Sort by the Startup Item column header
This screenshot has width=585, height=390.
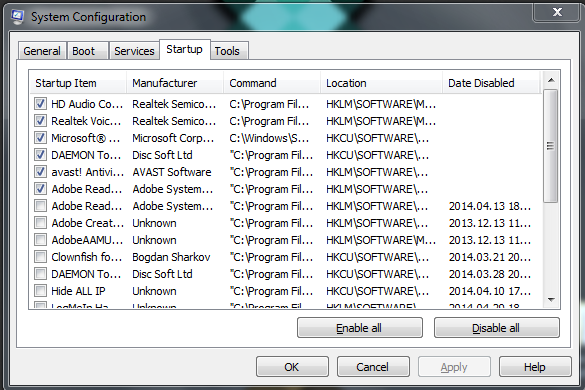pos(78,83)
